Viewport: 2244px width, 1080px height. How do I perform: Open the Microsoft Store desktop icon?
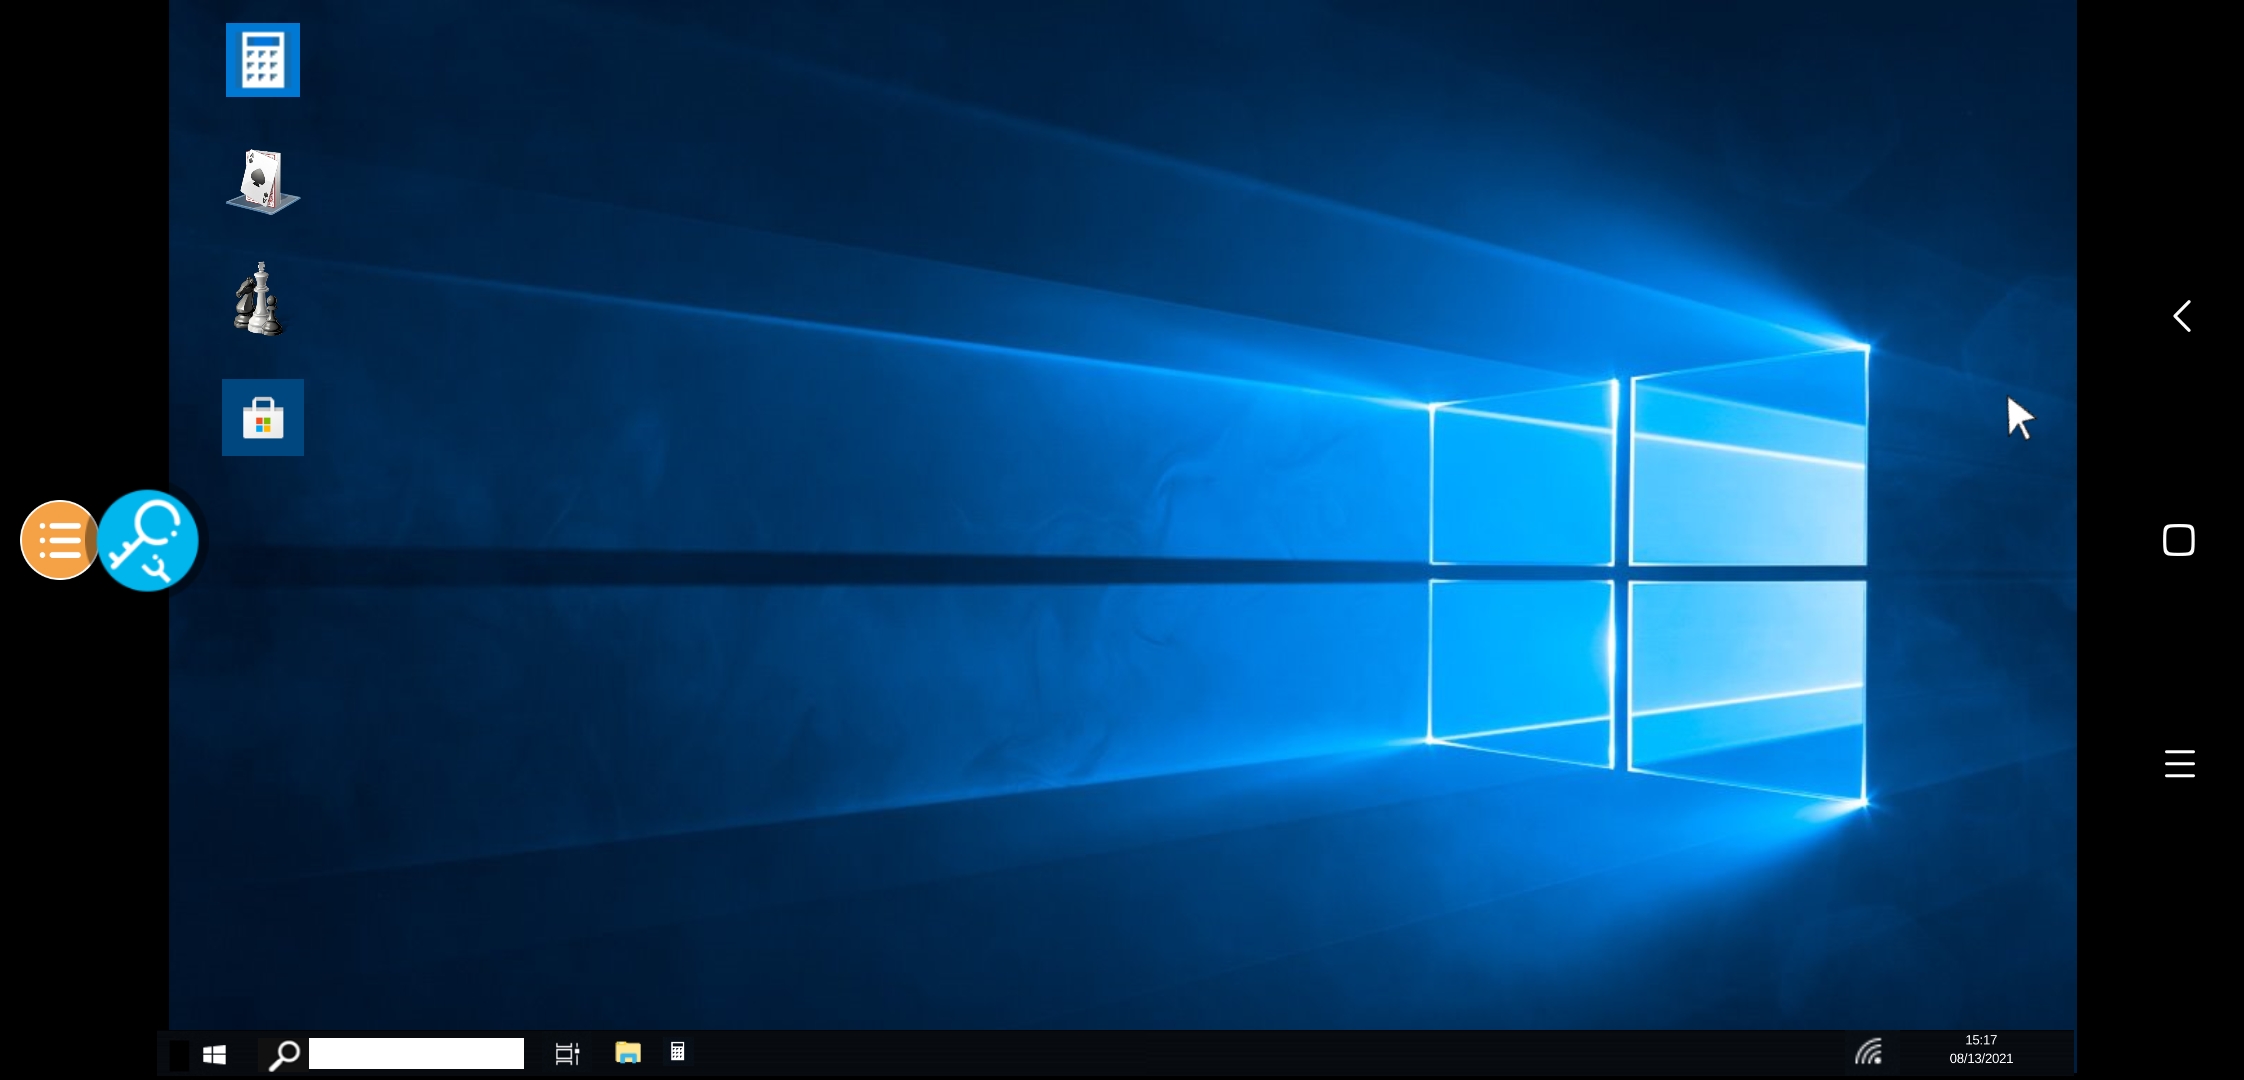point(263,417)
